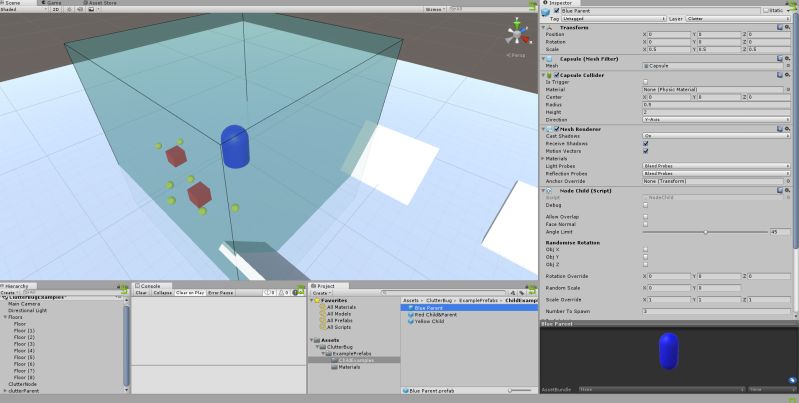Image resolution: width=799 pixels, height=403 pixels.
Task: Enable the Debug checkbox
Action: click(x=646, y=205)
